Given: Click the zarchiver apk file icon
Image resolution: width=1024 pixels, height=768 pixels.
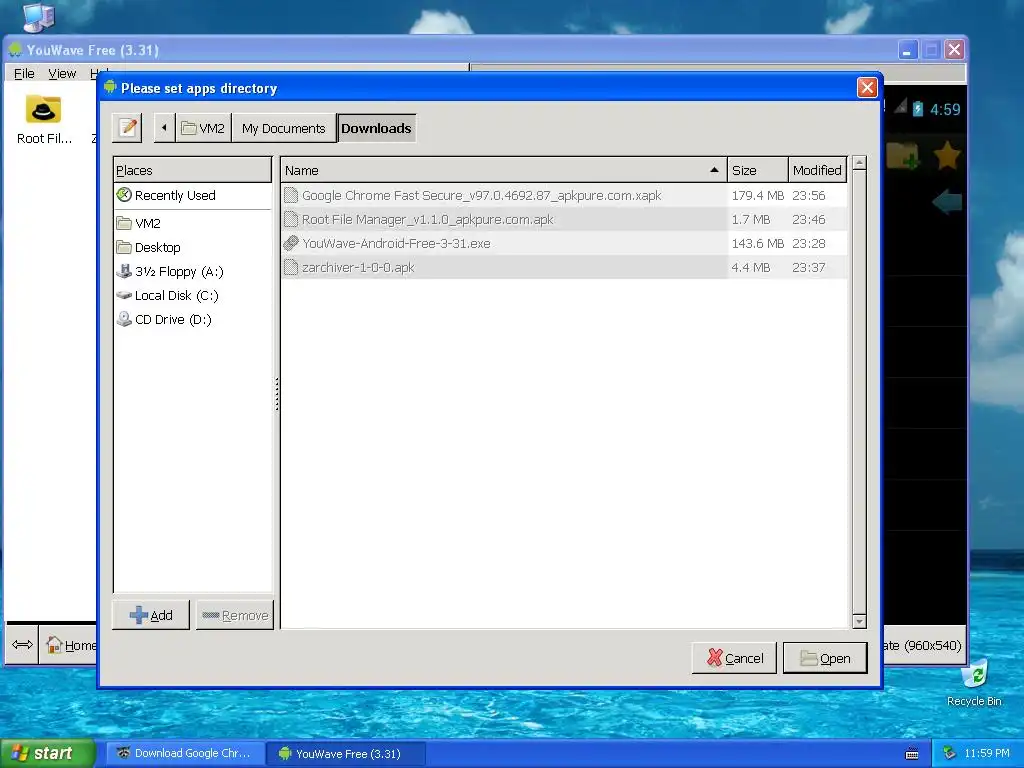Looking at the screenshot, I should (x=291, y=267).
